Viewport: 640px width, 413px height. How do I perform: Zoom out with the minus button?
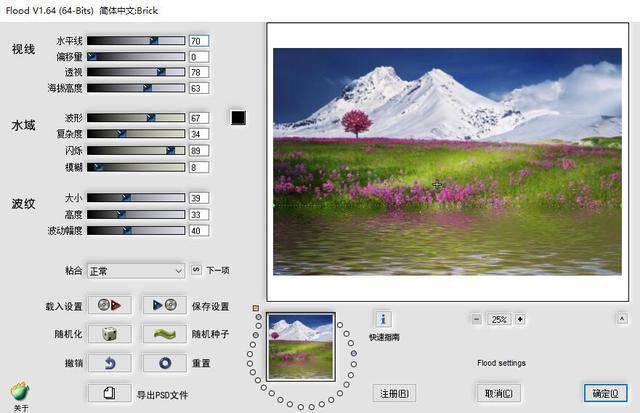click(x=476, y=319)
